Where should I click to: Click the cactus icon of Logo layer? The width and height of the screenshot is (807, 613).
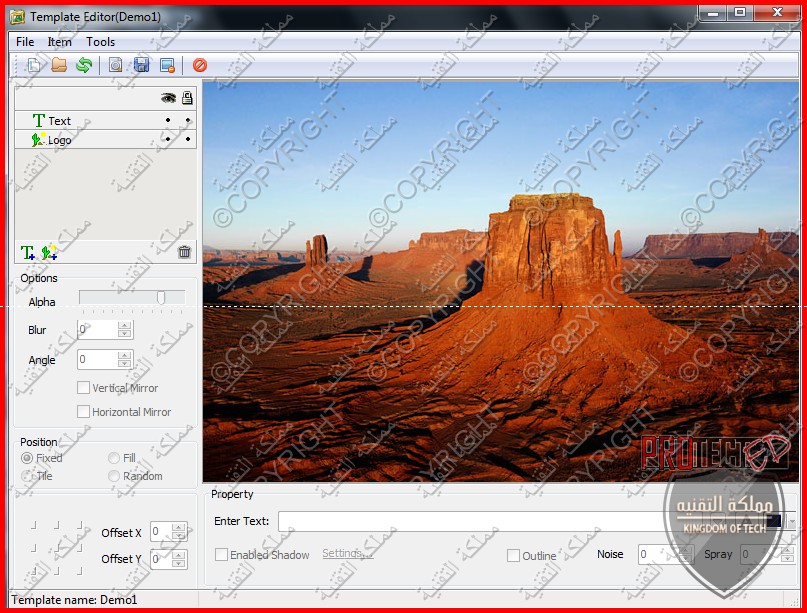(38, 139)
